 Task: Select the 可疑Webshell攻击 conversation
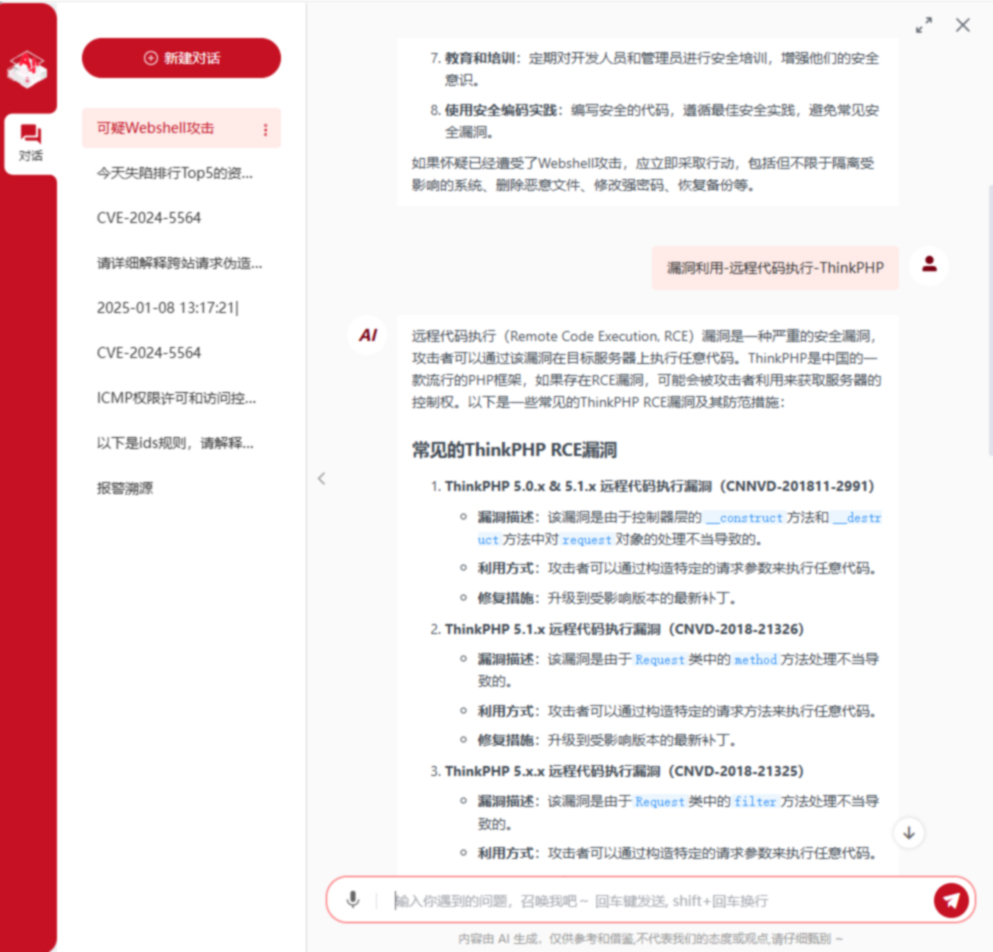156,128
